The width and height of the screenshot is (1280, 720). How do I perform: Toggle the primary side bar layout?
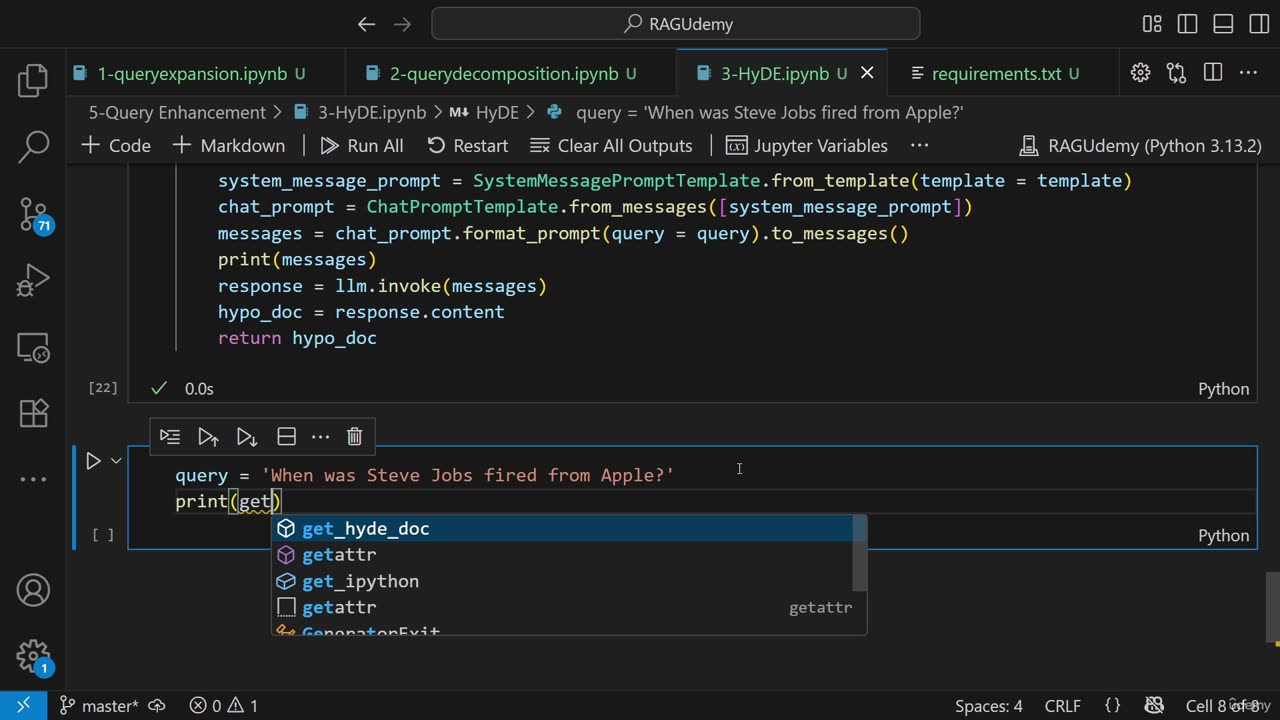click(x=1187, y=24)
